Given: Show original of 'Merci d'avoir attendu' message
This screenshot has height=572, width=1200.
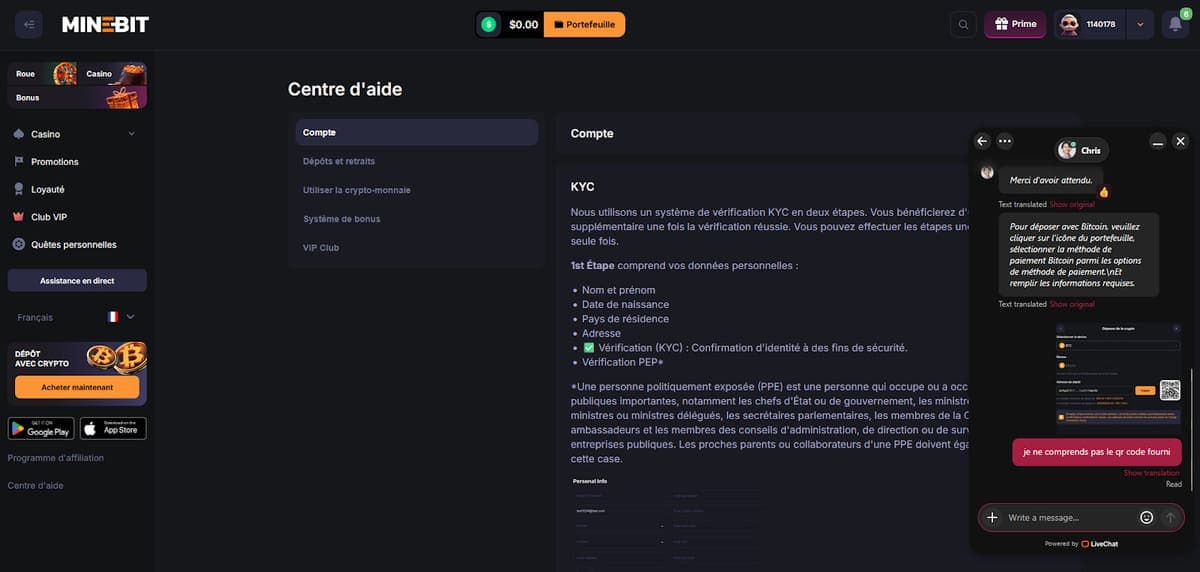Looking at the screenshot, I should pos(1072,205).
